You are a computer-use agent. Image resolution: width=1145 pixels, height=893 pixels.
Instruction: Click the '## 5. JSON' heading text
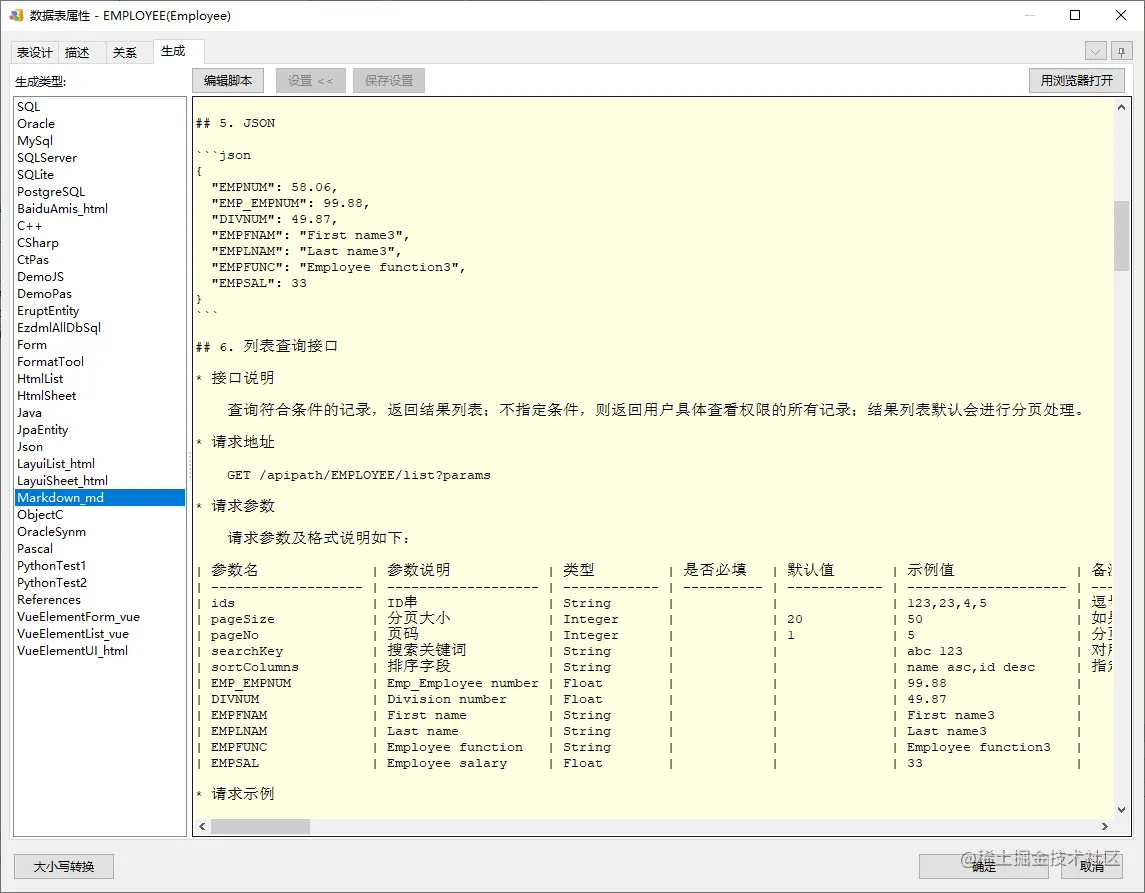pyautogui.click(x=235, y=123)
